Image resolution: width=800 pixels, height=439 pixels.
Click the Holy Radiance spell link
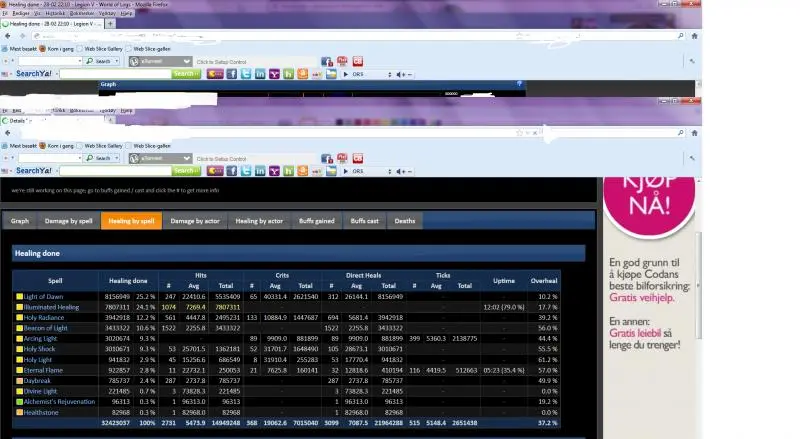[43, 316]
